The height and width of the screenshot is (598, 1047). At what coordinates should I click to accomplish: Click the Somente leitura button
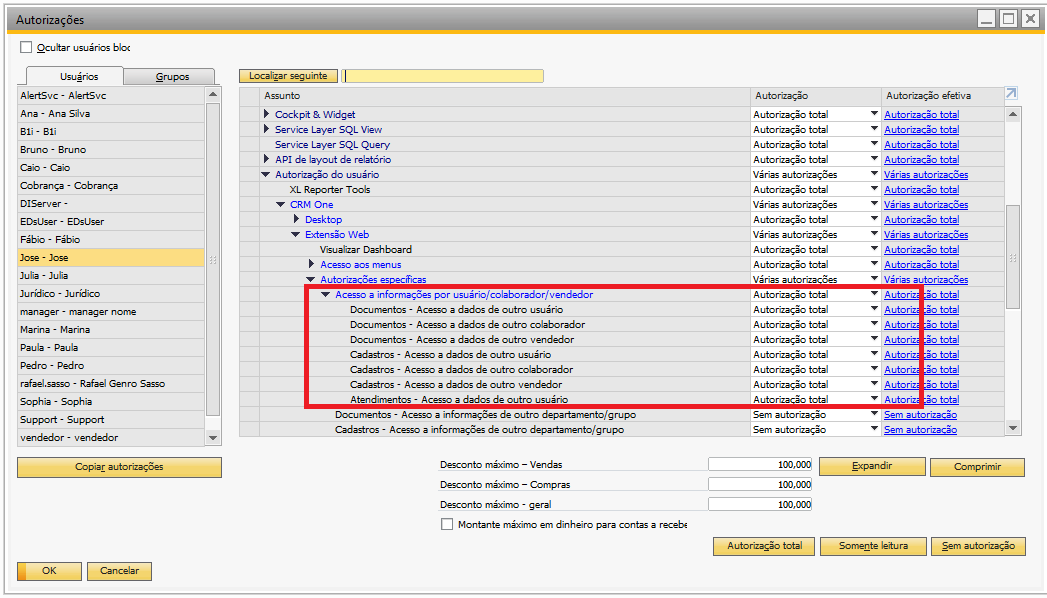(x=873, y=546)
